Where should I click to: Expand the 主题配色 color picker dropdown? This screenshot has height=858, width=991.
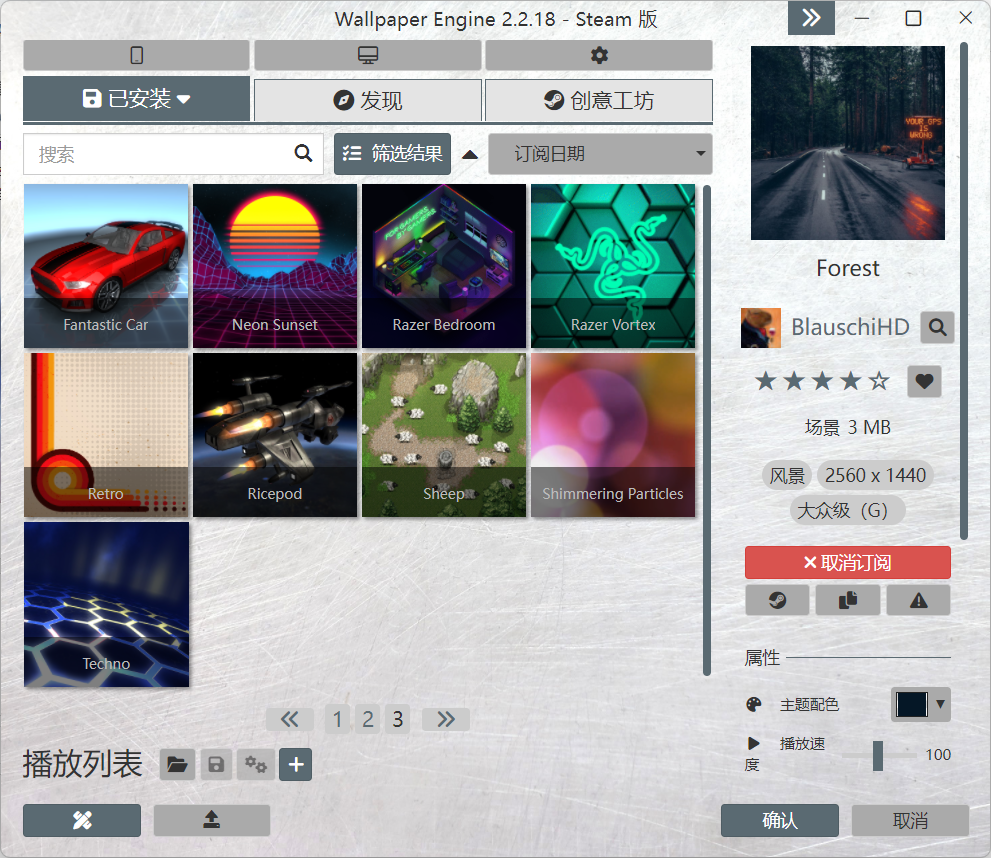click(x=920, y=704)
